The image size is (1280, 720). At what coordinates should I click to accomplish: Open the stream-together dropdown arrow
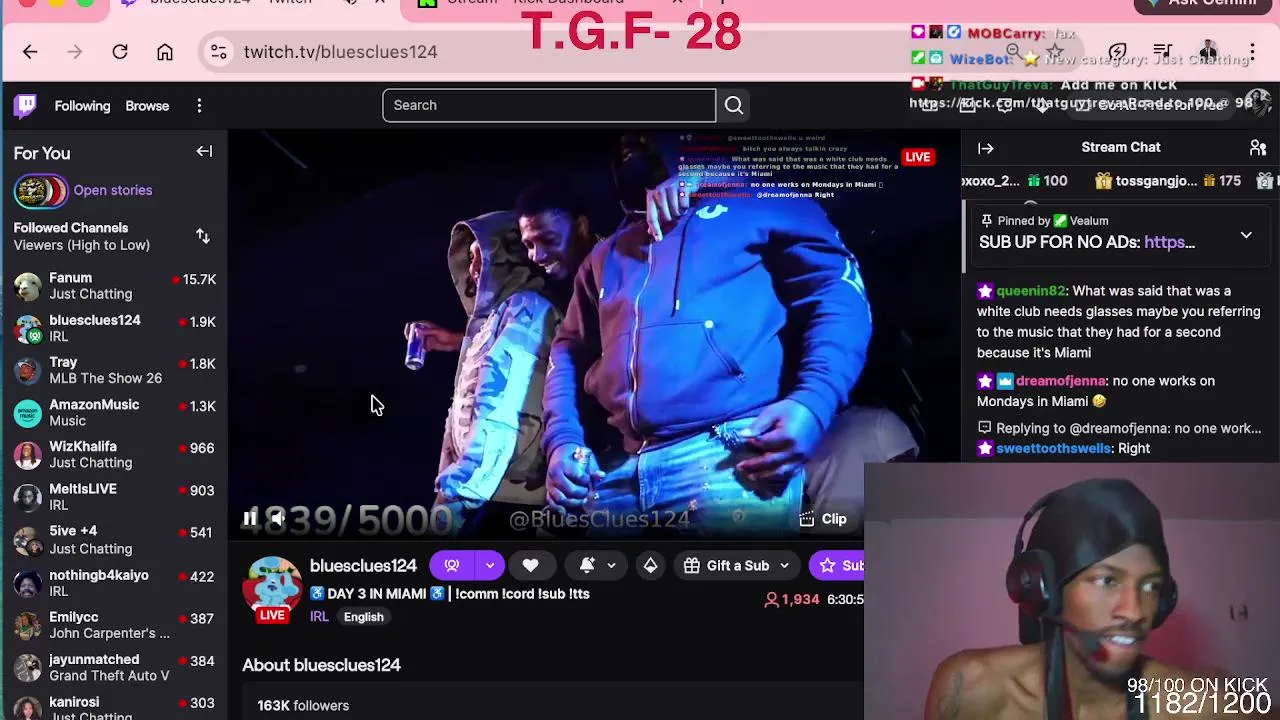[x=490, y=566]
